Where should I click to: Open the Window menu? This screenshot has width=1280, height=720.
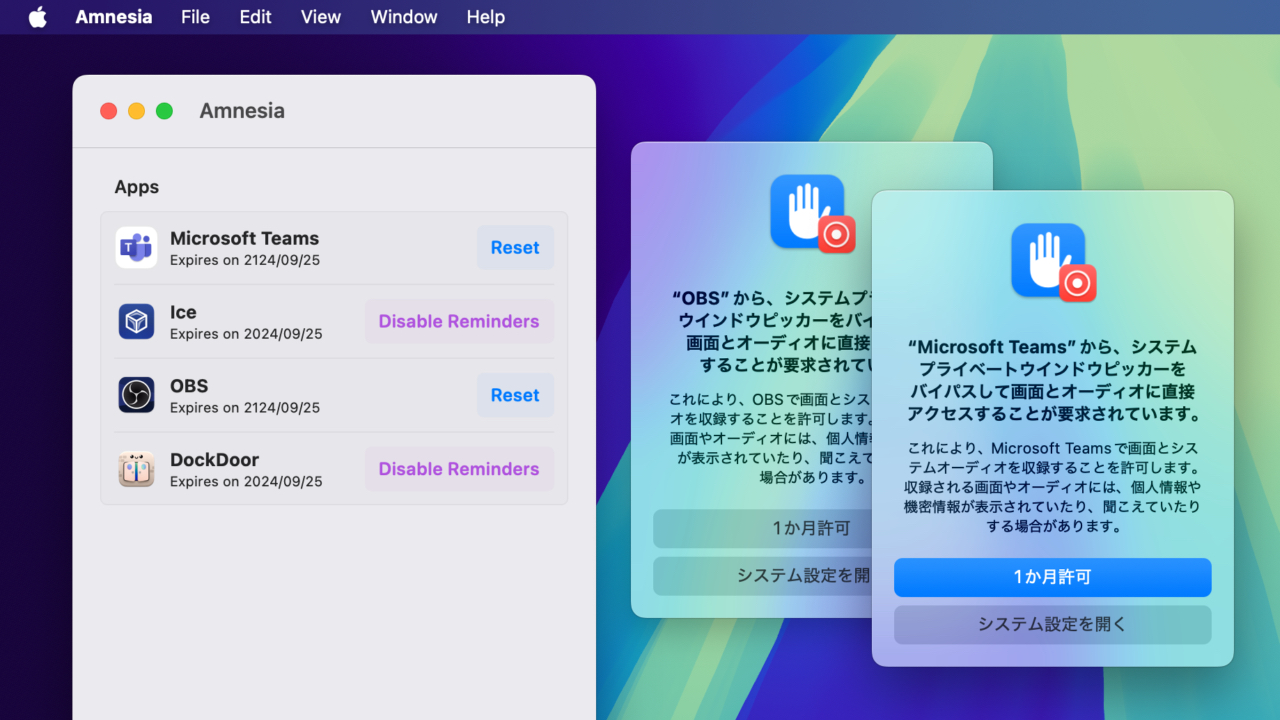(404, 17)
